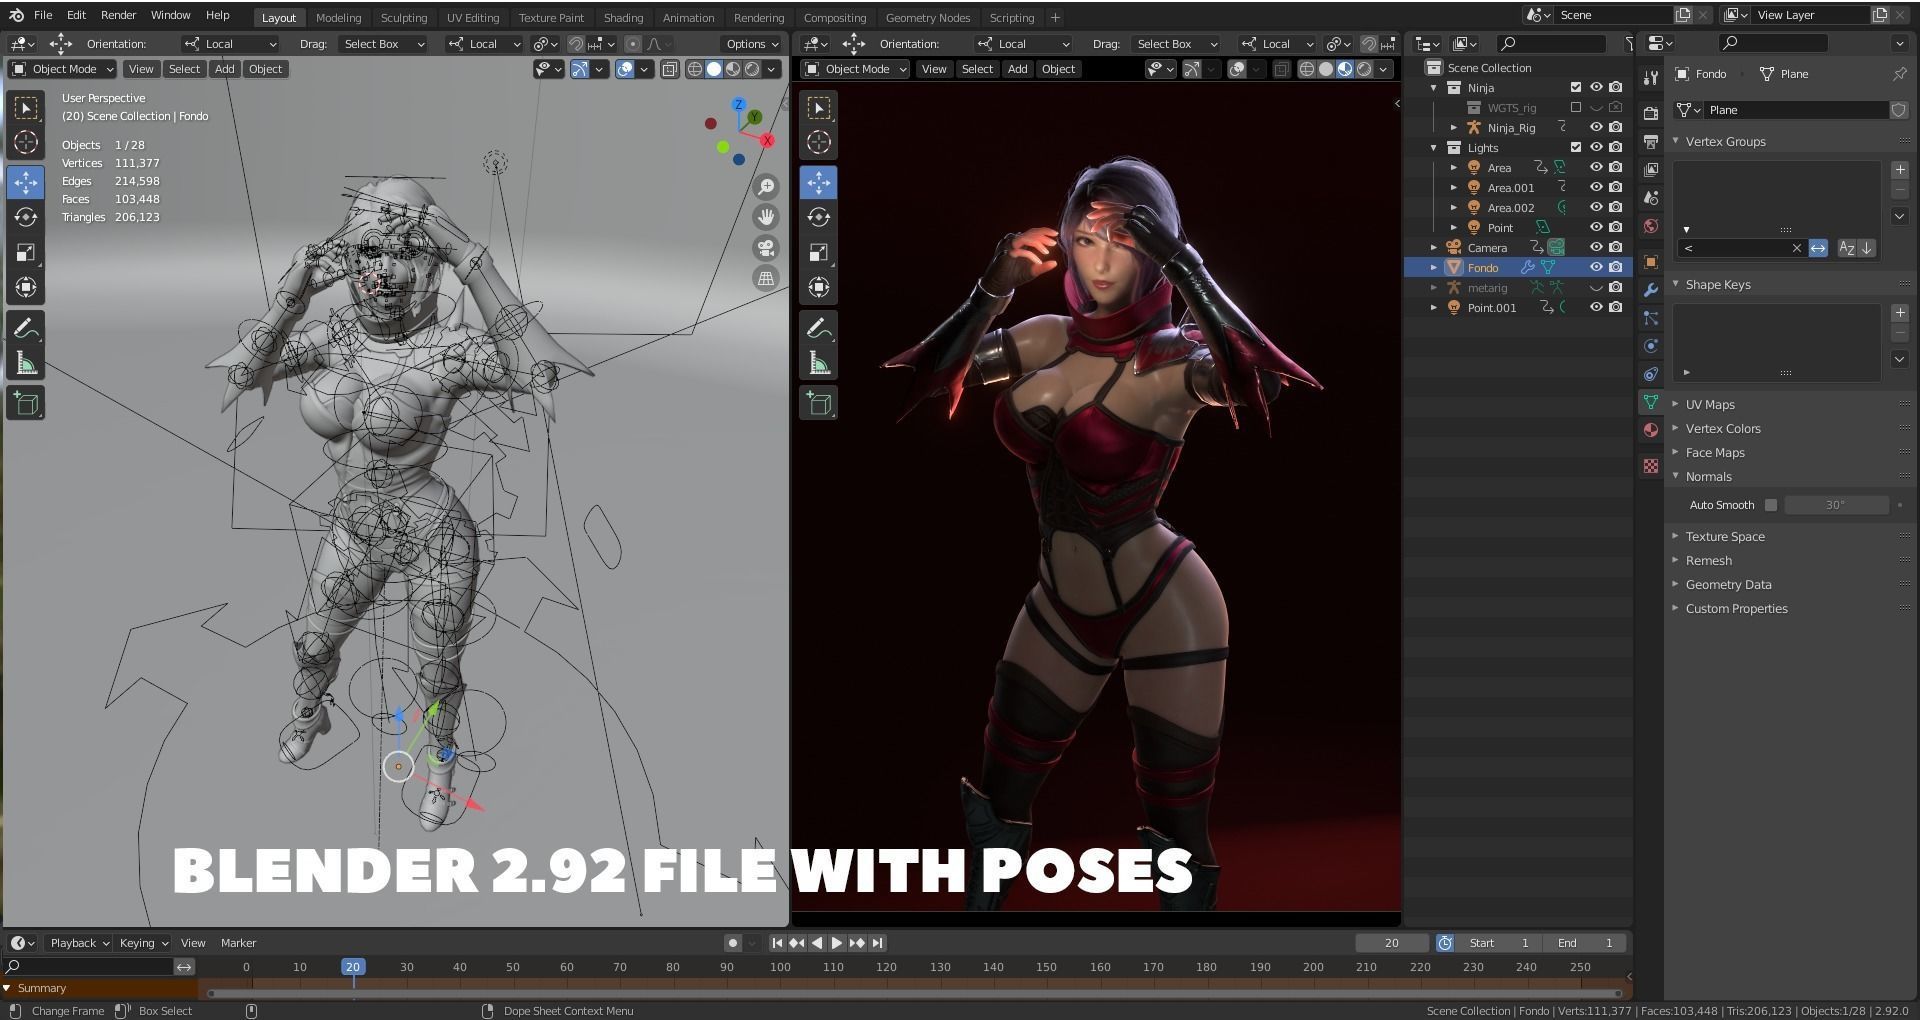Open the Material properties tab
The image size is (1920, 1020).
tap(1651, 430)
